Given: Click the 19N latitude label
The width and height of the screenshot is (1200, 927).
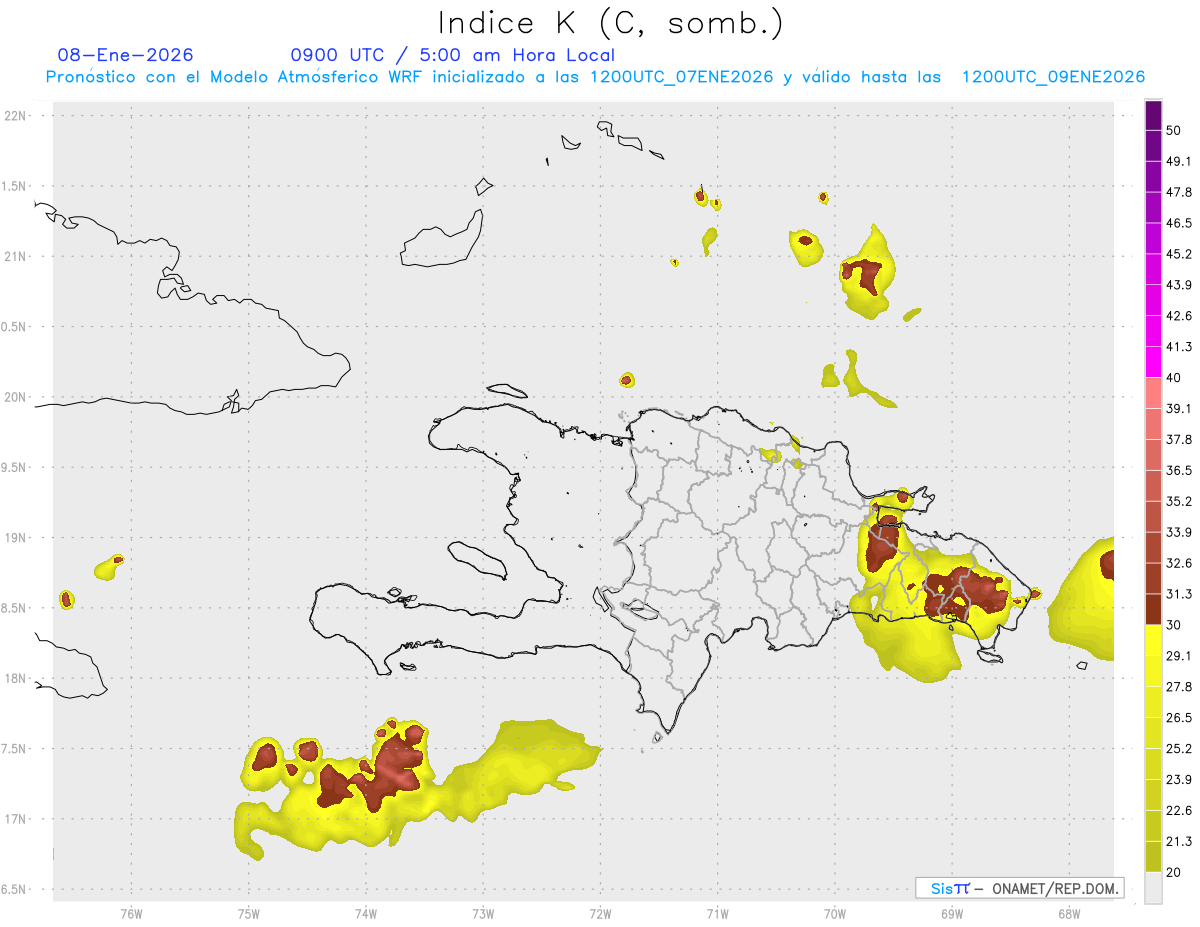Looking at the screenshot, I should [x=16, y=538].
